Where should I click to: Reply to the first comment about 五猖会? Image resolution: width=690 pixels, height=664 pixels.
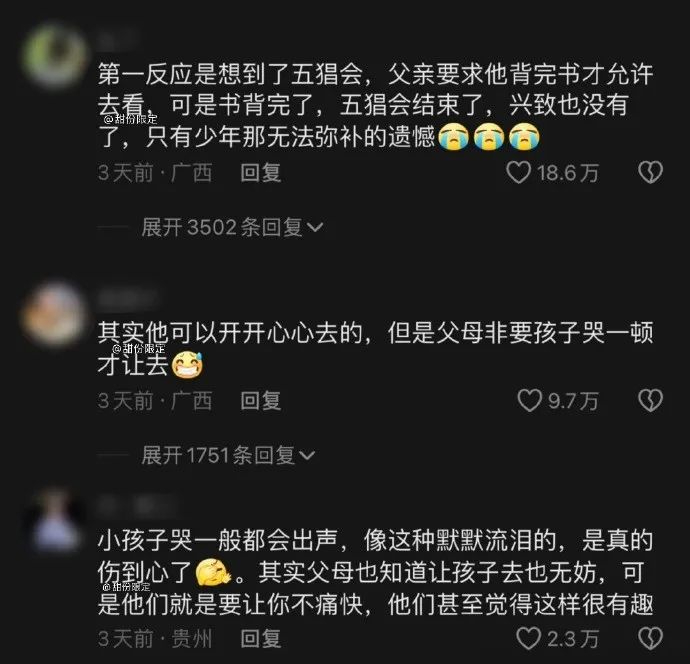[x=261, y=172]
